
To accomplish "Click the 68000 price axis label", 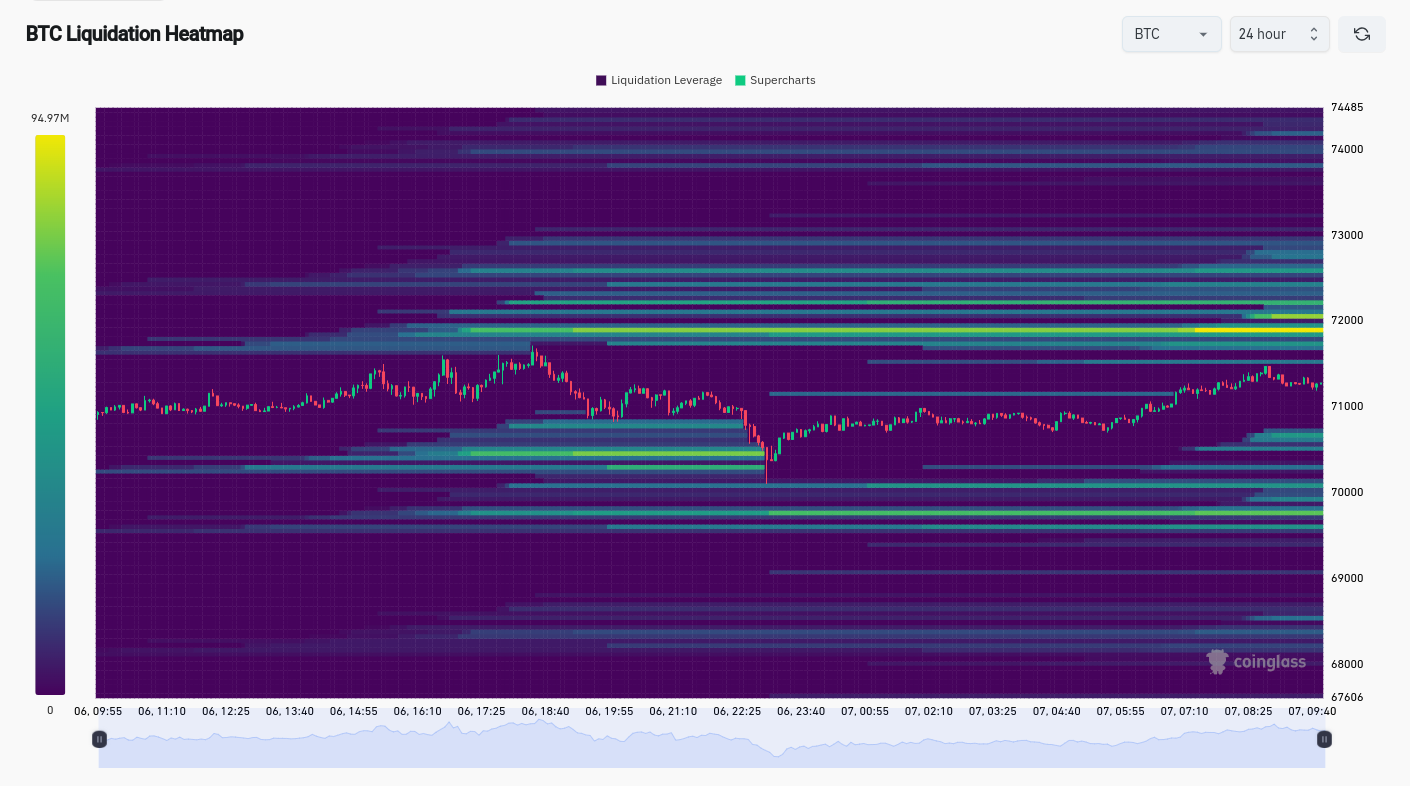I will (1347, 664).
